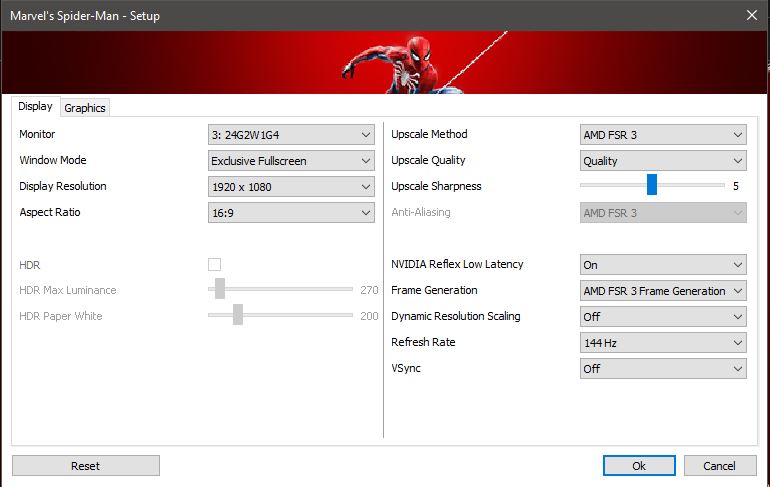The width and height of the screenshot is (770, 487).
Task: Click the Window Mode label
Action: (x=53, y=160)
